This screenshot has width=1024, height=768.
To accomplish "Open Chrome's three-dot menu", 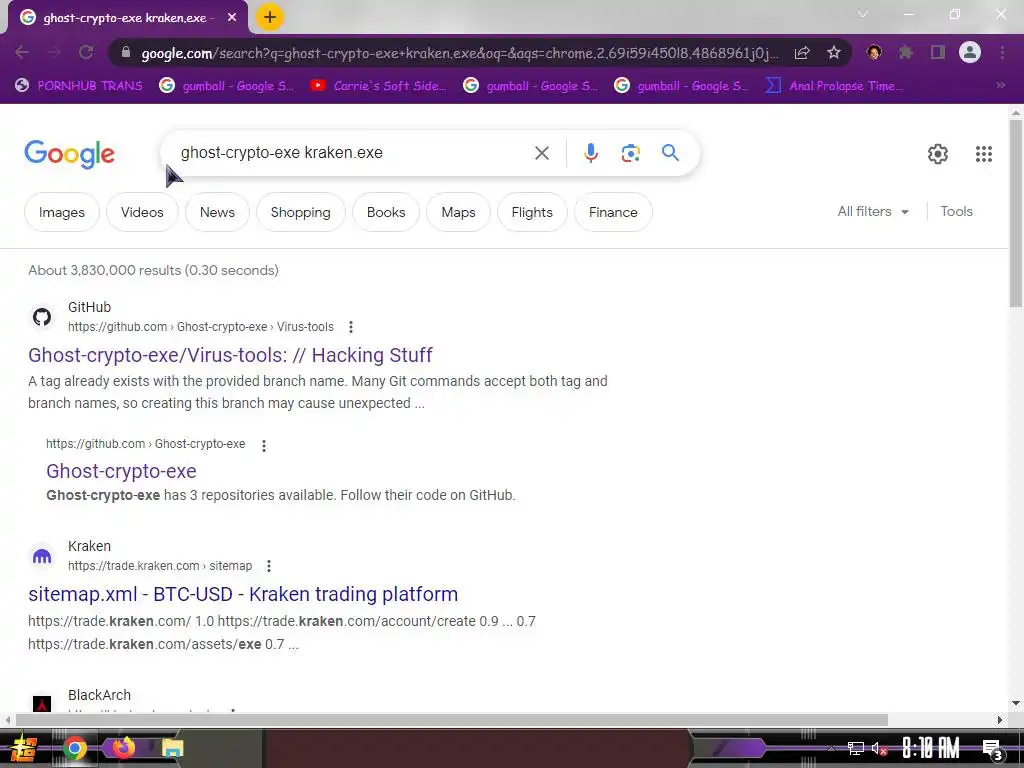I will tap(1002, 52).
